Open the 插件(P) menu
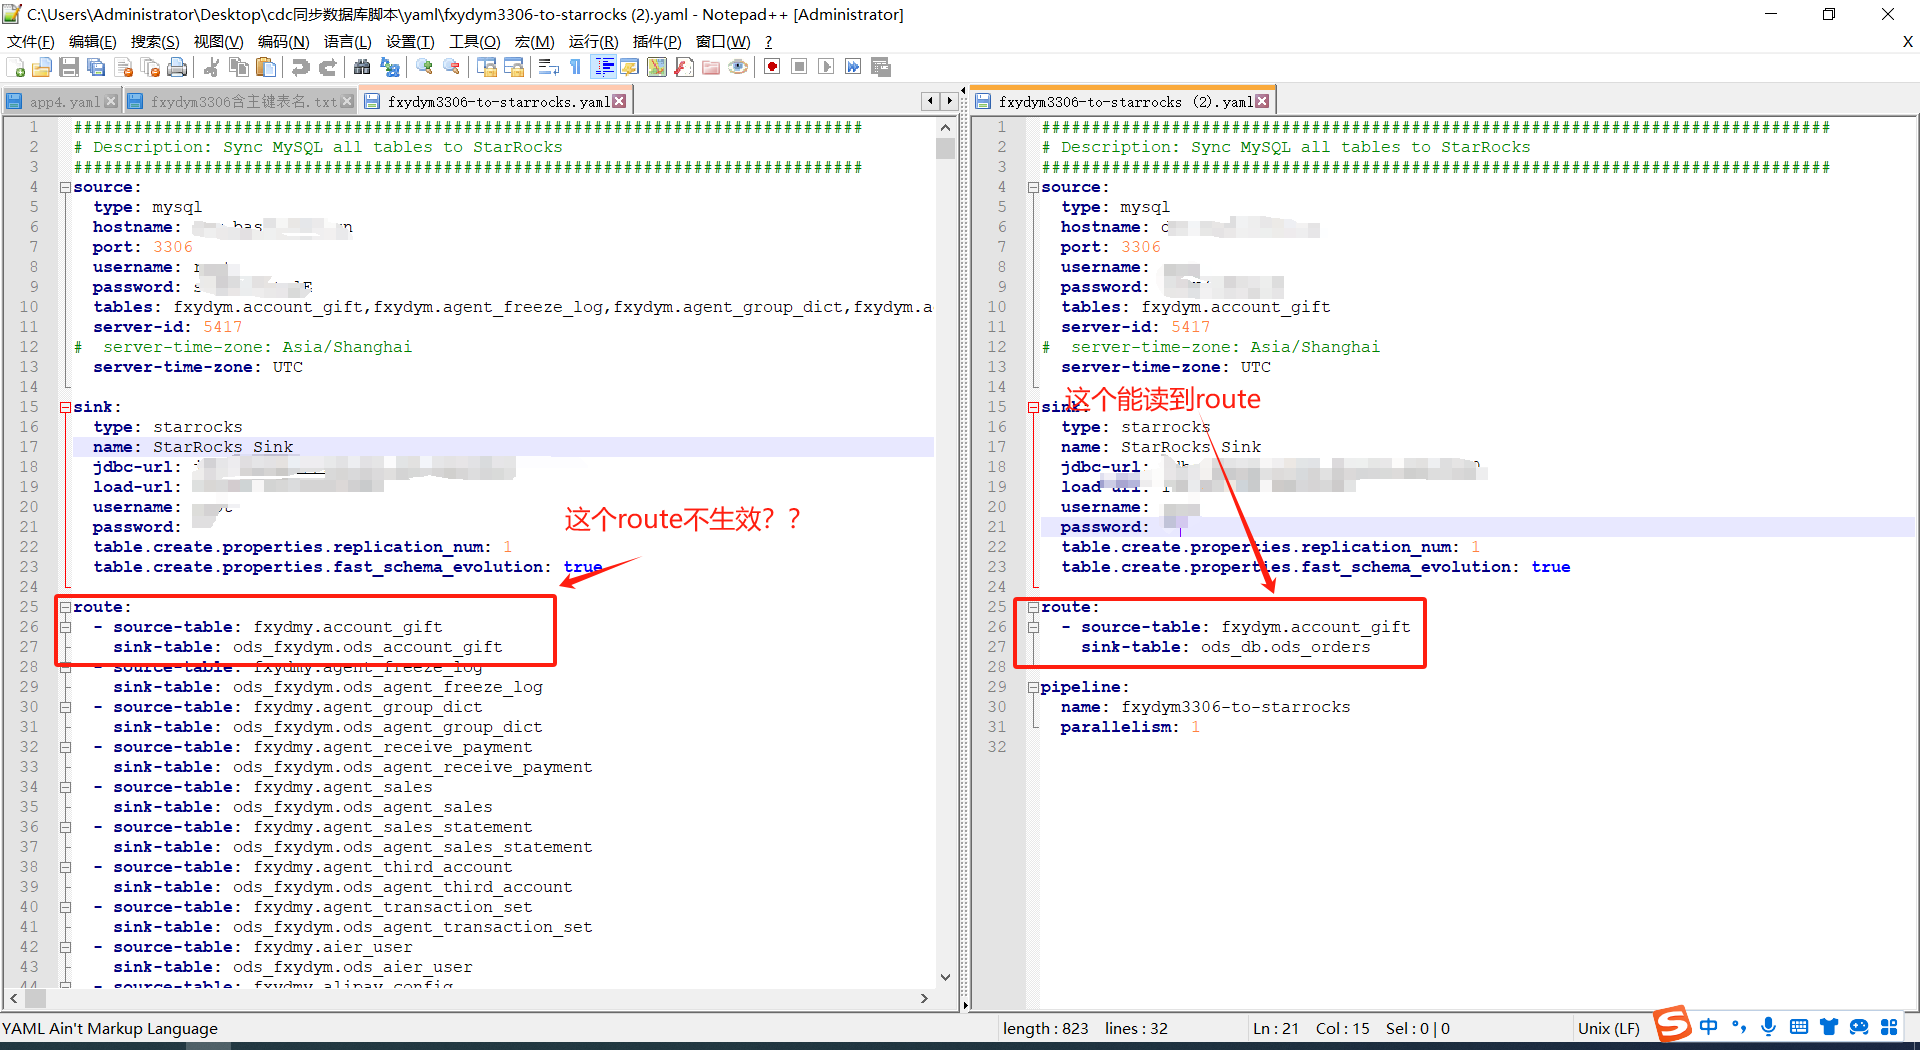Image resolution: width=1920 pixels, height=1050 pixels. pyautogui.click(x=657, y=41)
